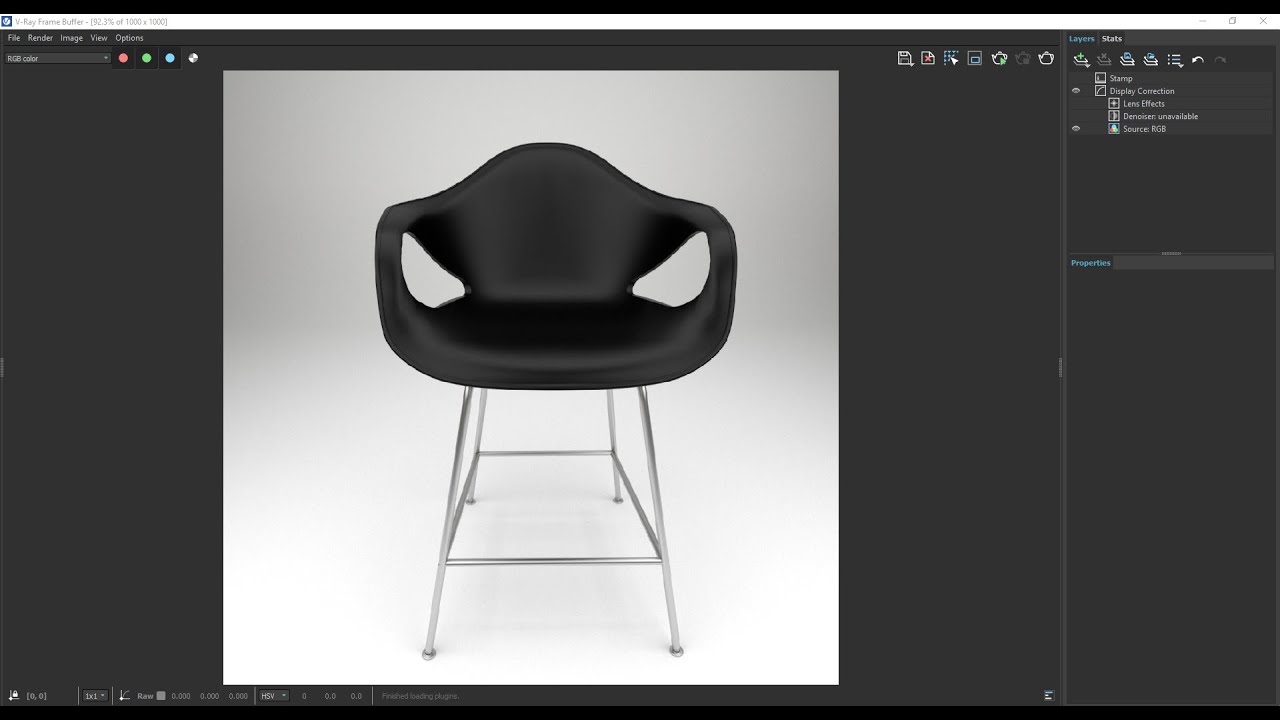Viewport: 1280px width, 720px height.
Task: Switch to the Stats tab
Action: pyautogui.click(x=1112, y=39)
